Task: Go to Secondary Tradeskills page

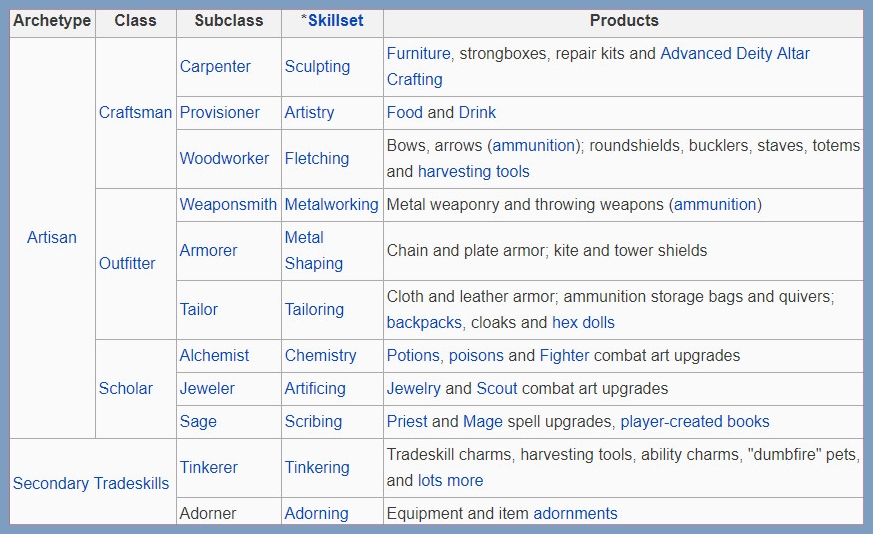Action: (91, 483)
